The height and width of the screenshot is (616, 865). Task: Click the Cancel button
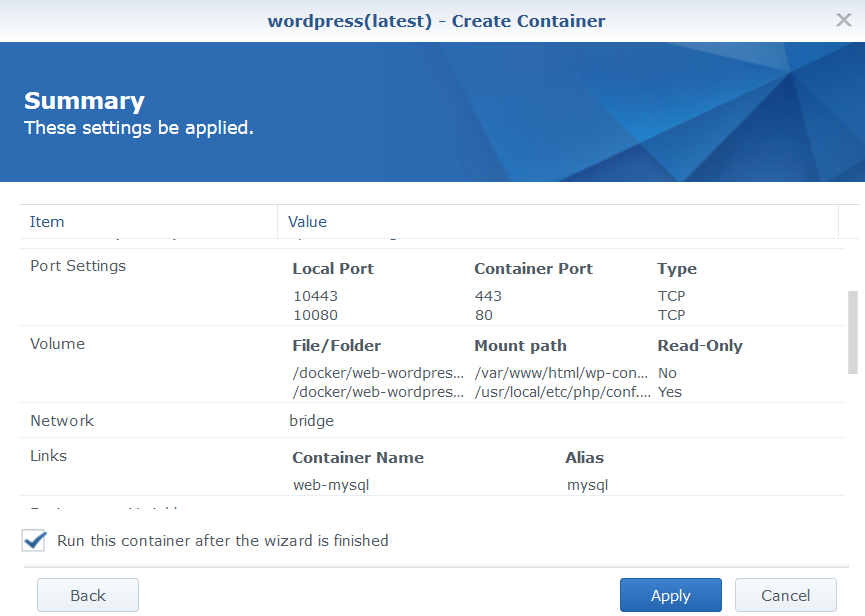[786, 595]
